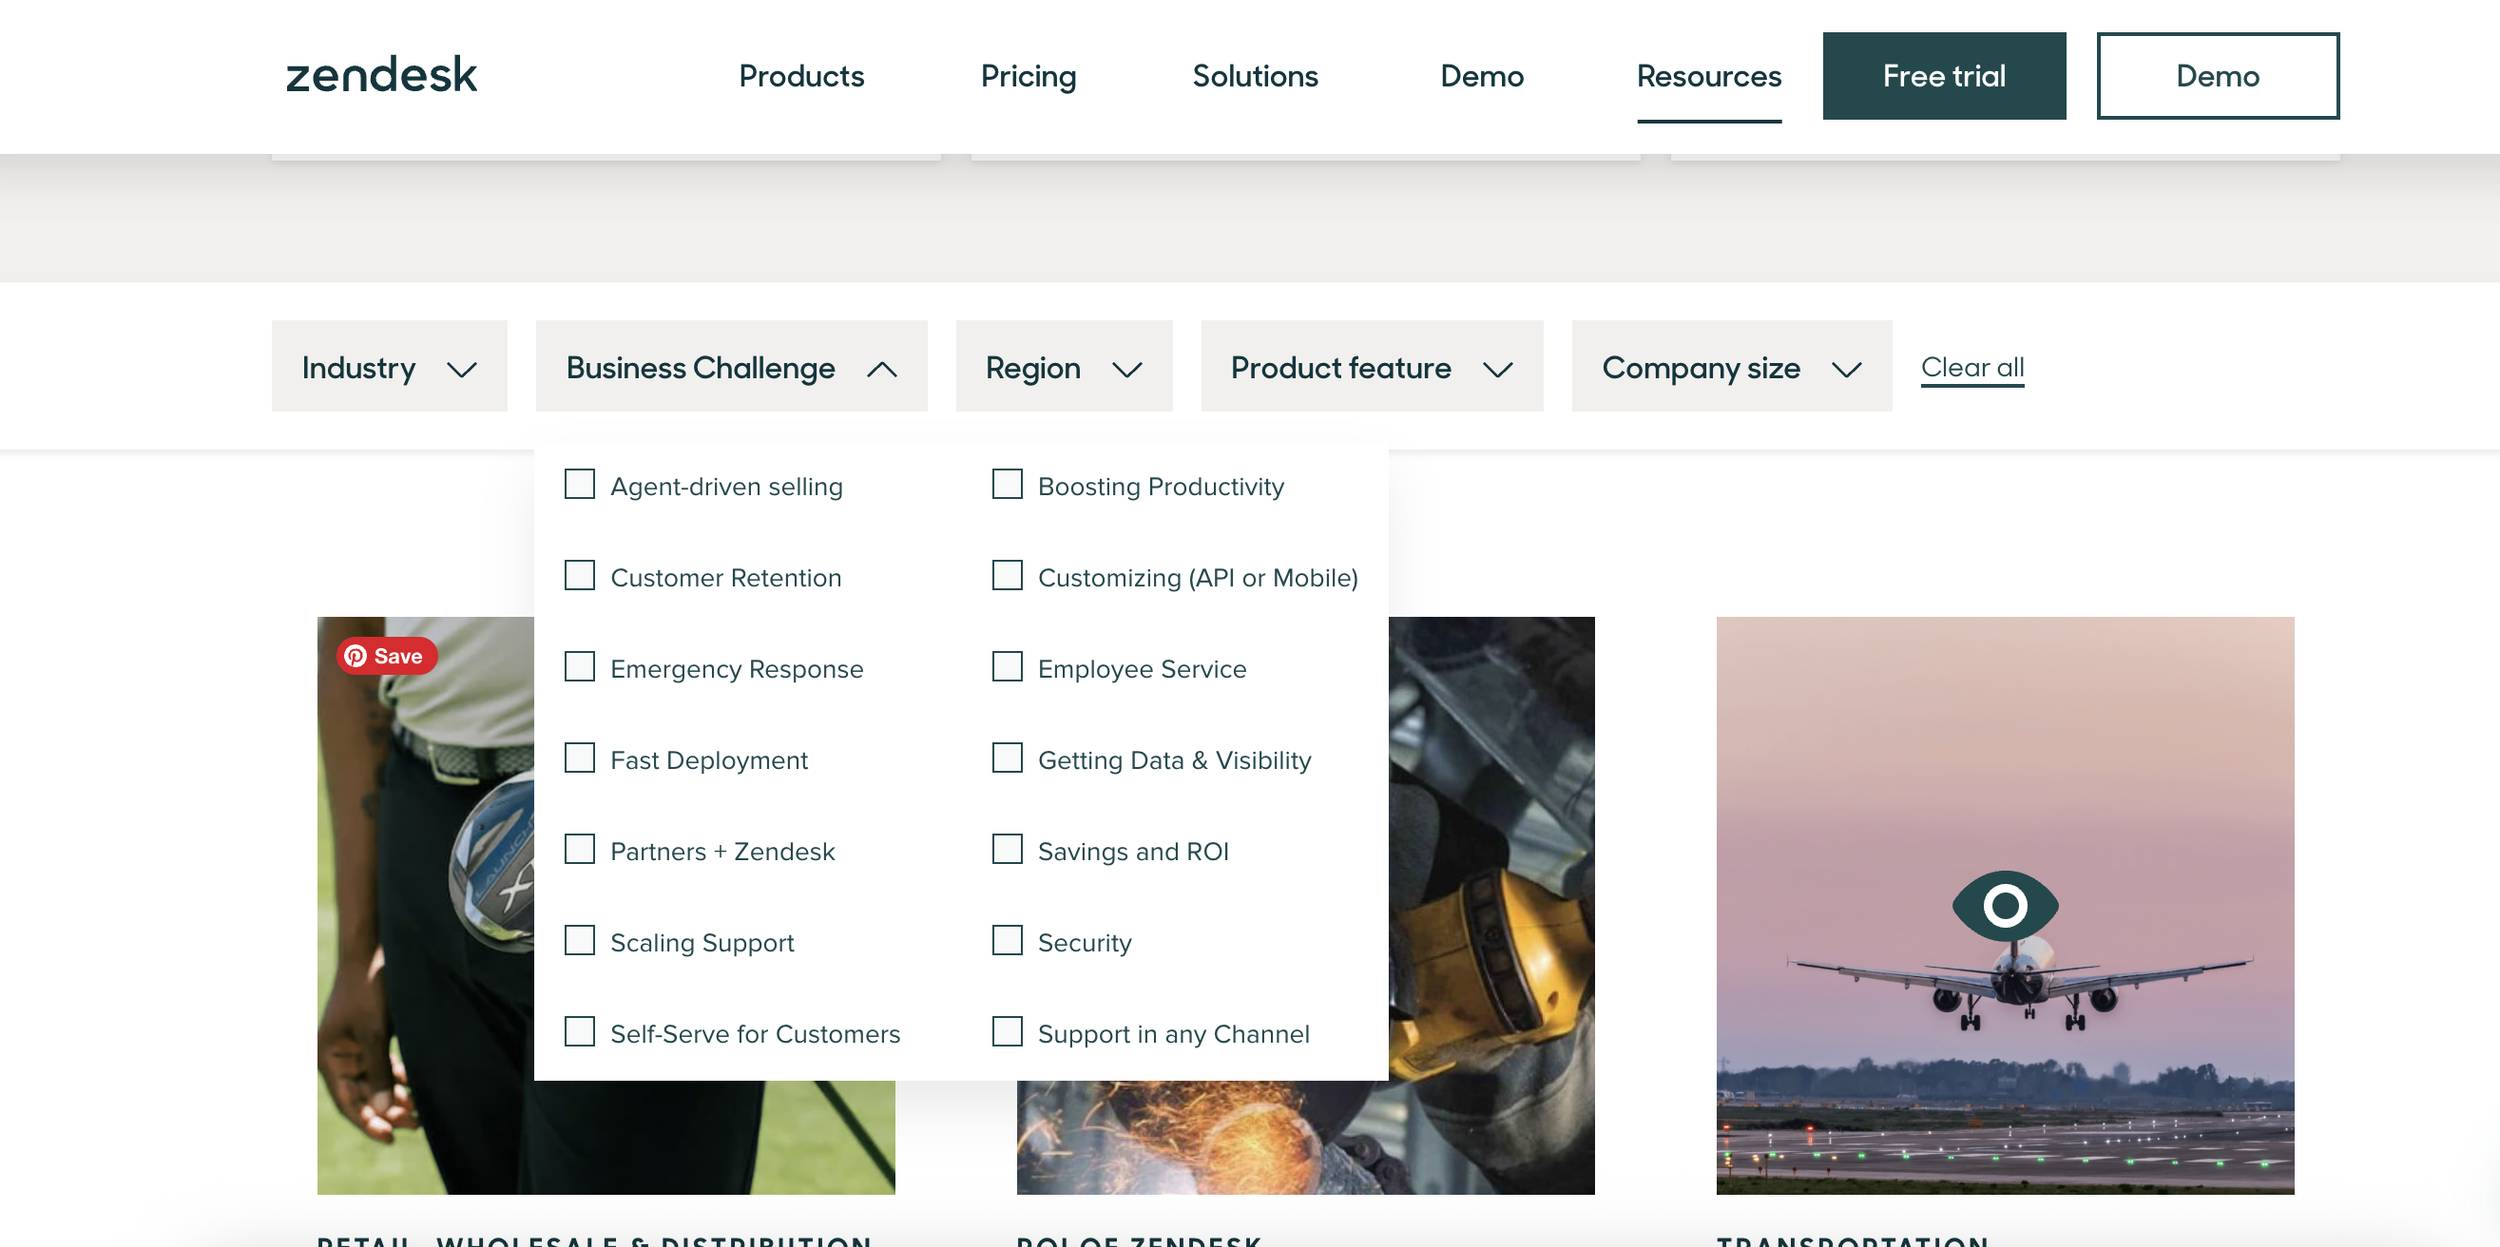Go to the Pricing page
This screenshot has width=2500, height=1247.
(x=1028, y=76)
